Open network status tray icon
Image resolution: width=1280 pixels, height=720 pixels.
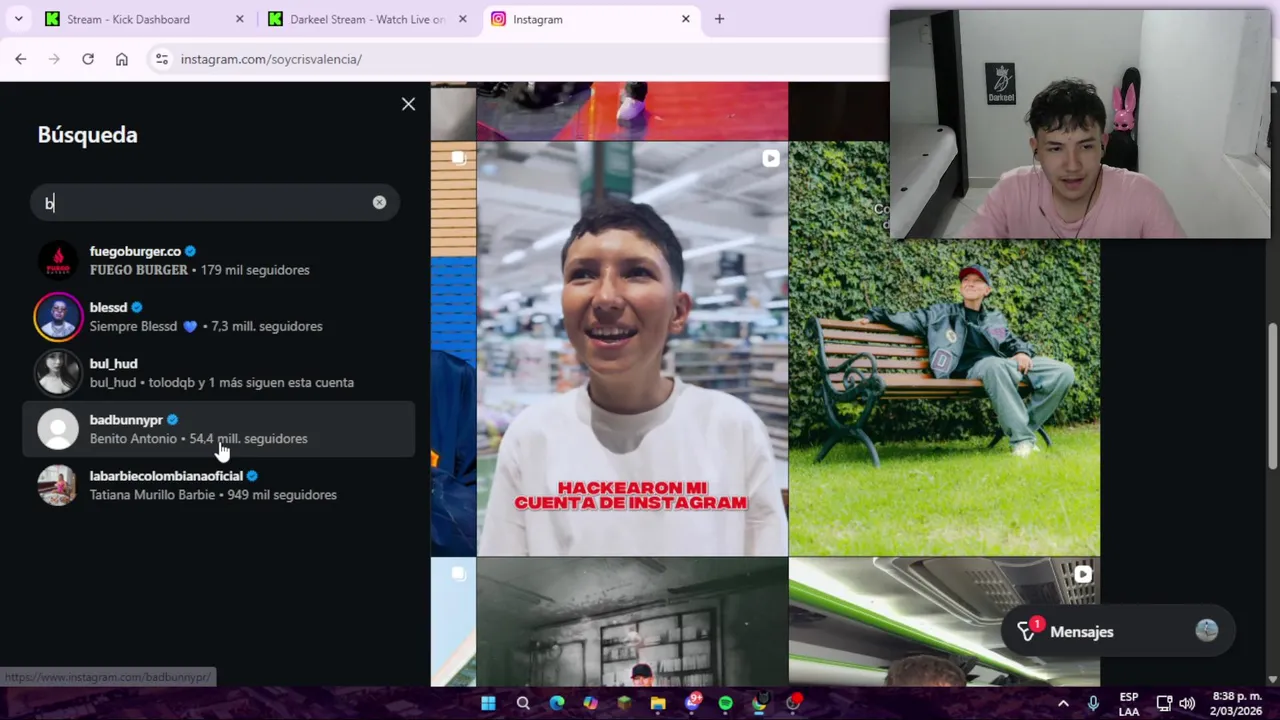1164,703
